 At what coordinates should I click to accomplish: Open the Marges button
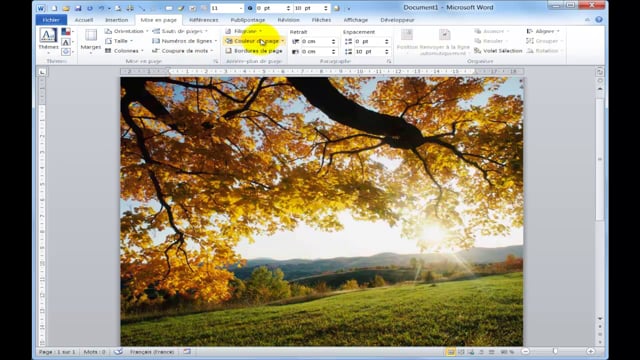pyautogui.click(x=91, y=41)
